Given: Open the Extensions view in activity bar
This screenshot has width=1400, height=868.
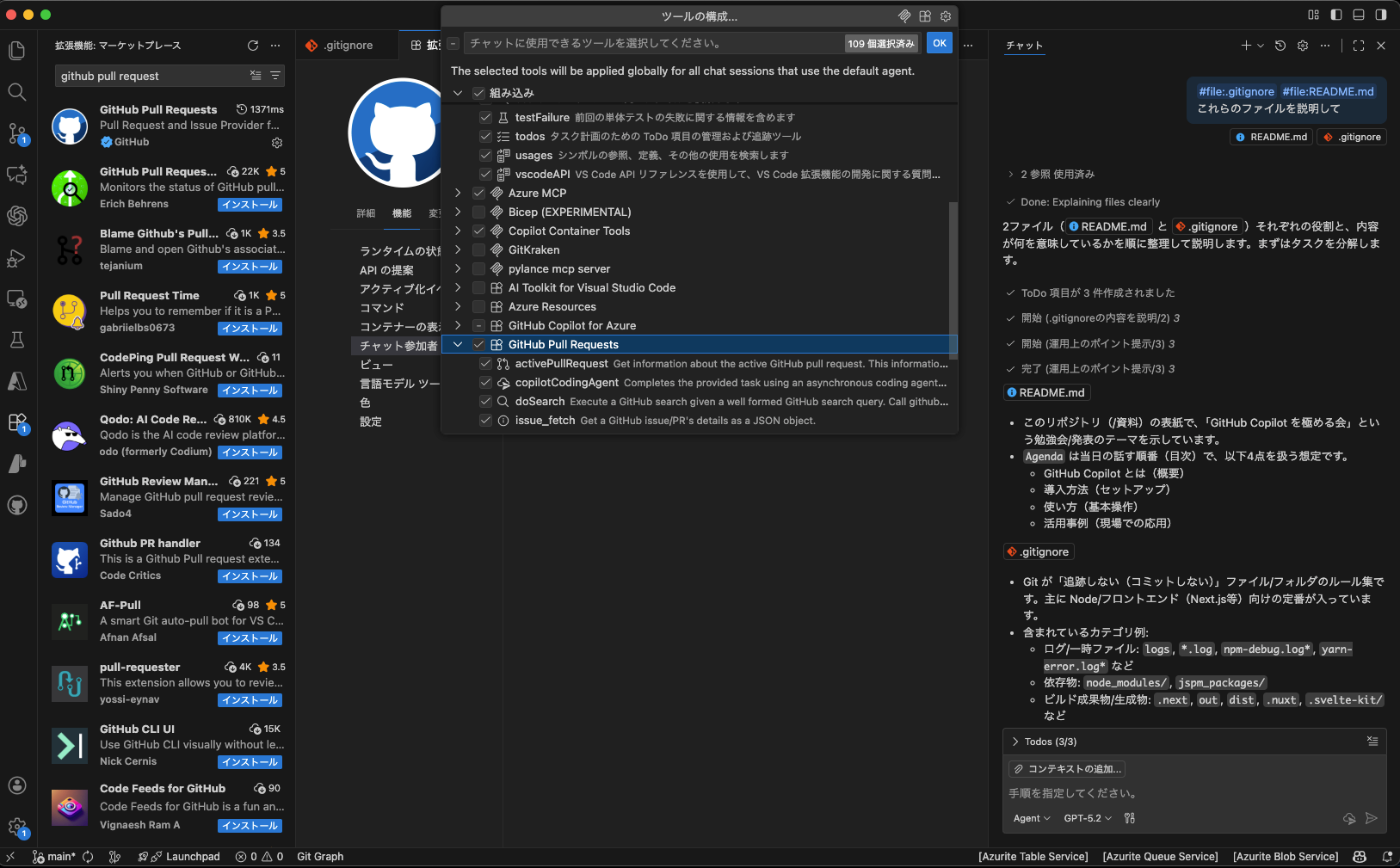Looking at the screenshot, I should 16,422.
